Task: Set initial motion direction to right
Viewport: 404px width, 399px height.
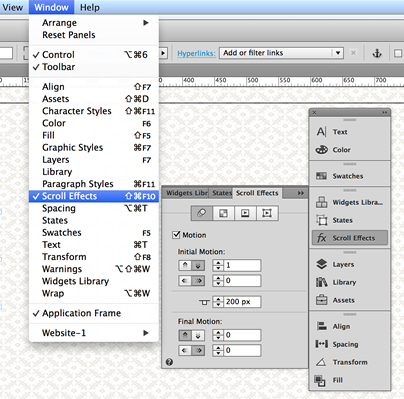Action: 198,281
